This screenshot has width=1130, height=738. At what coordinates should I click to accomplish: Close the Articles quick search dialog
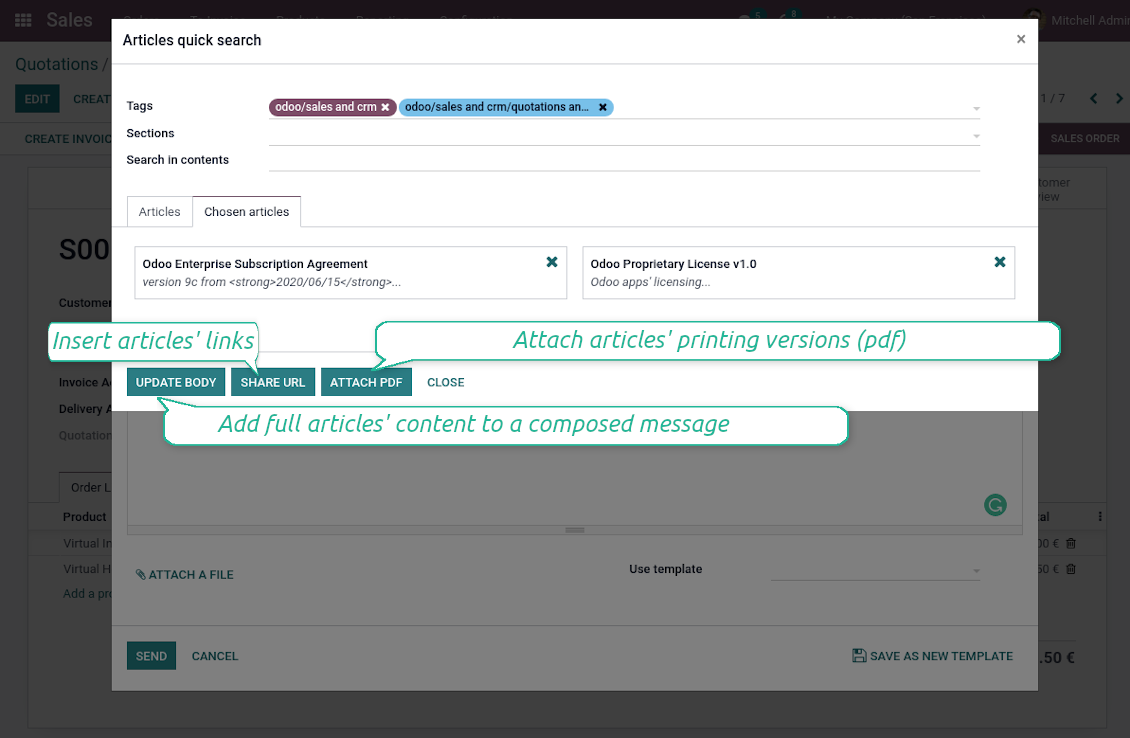point(1020,40)
